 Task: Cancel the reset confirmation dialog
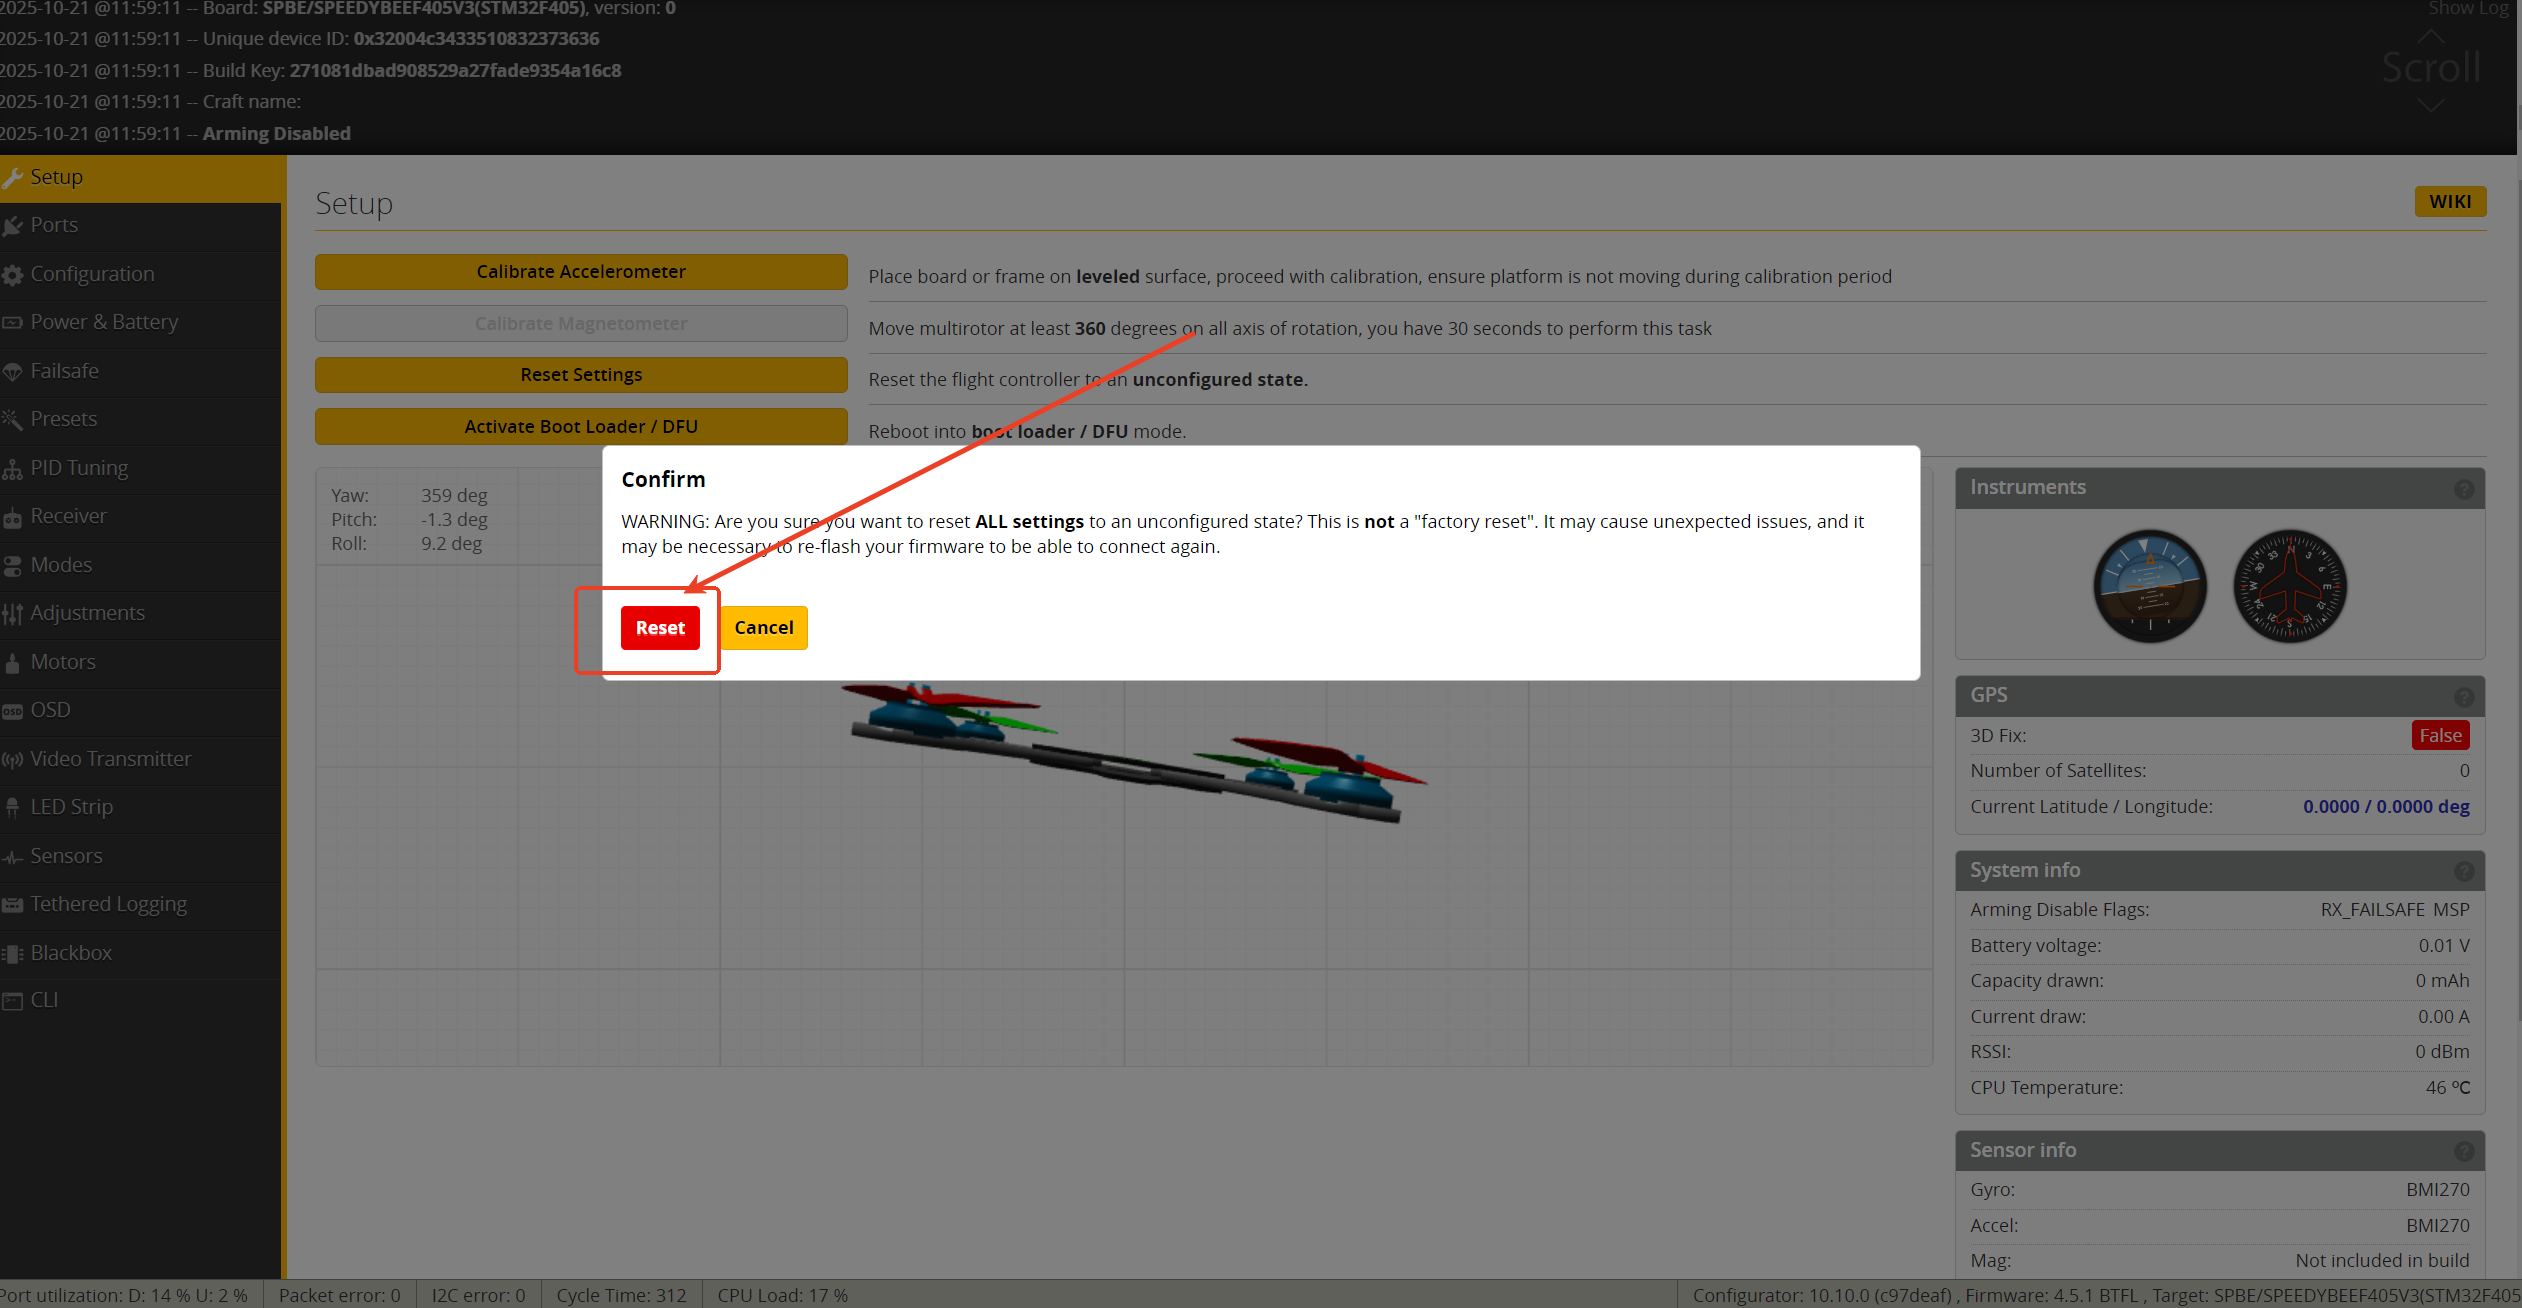[763, 628]
